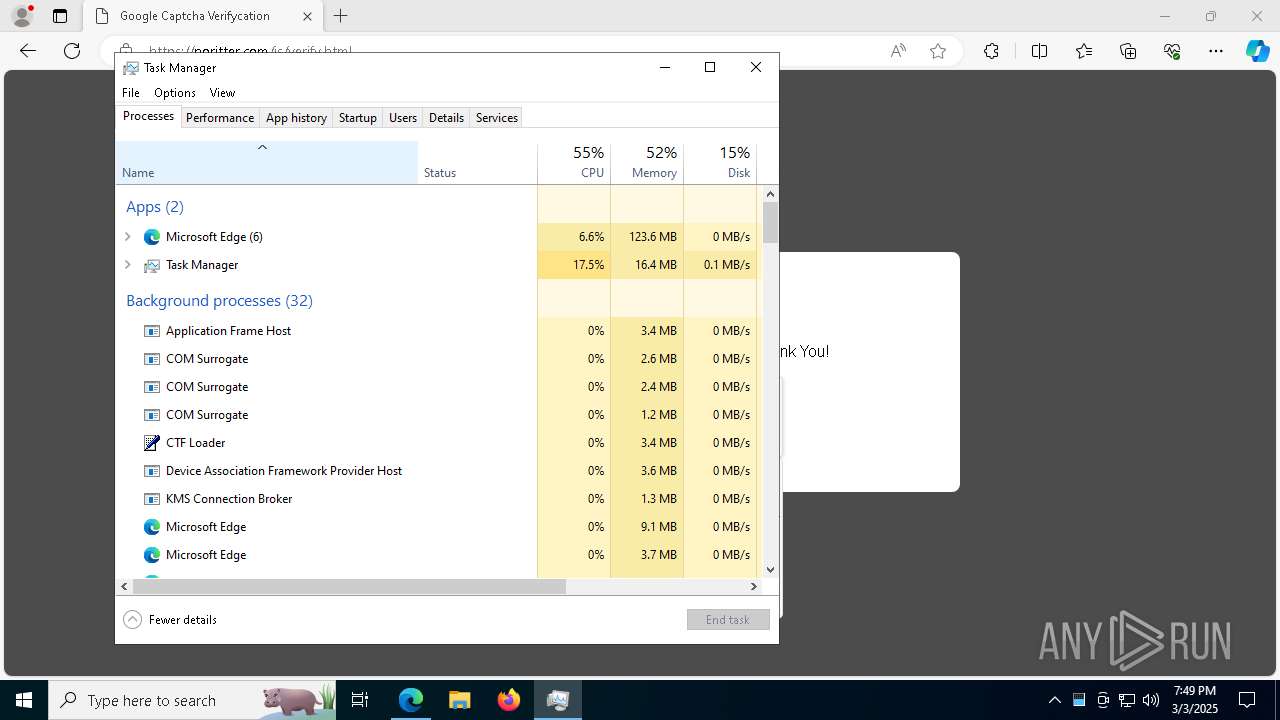Click the scroll down arrow of process list
The image size is (1280, 720).
click(770, 570)
